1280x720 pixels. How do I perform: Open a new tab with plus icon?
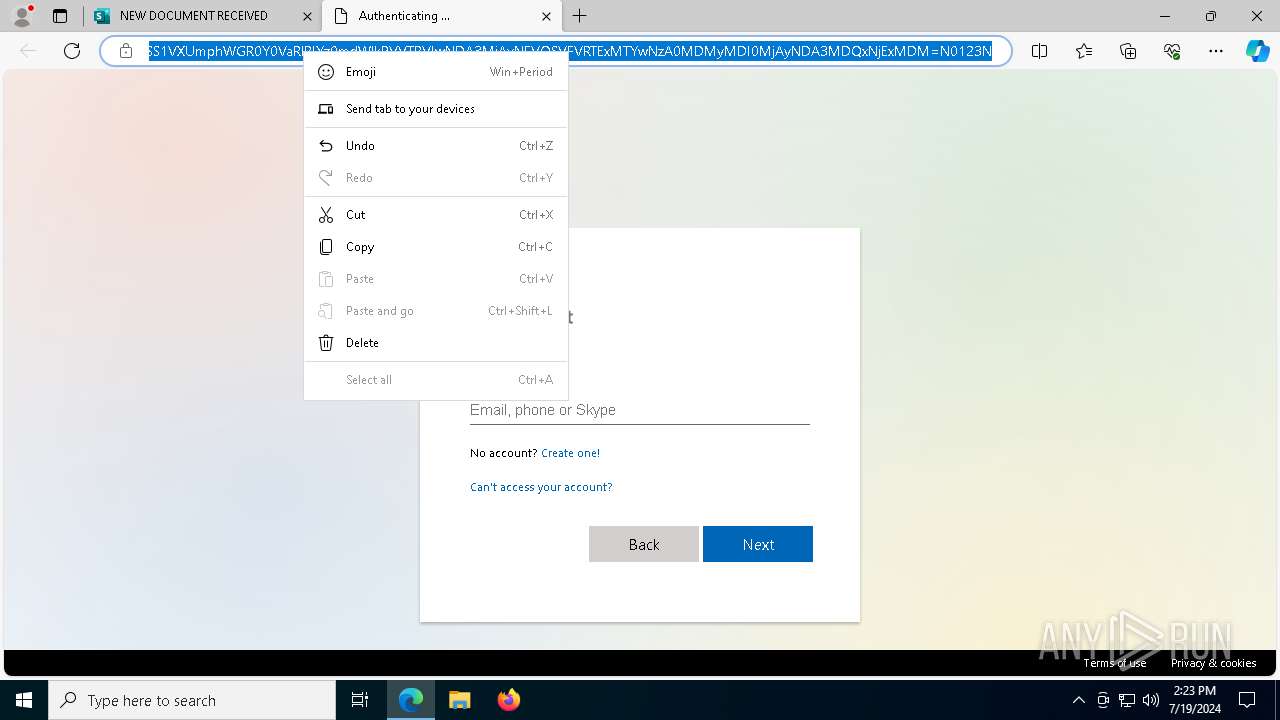pos(579,16)
